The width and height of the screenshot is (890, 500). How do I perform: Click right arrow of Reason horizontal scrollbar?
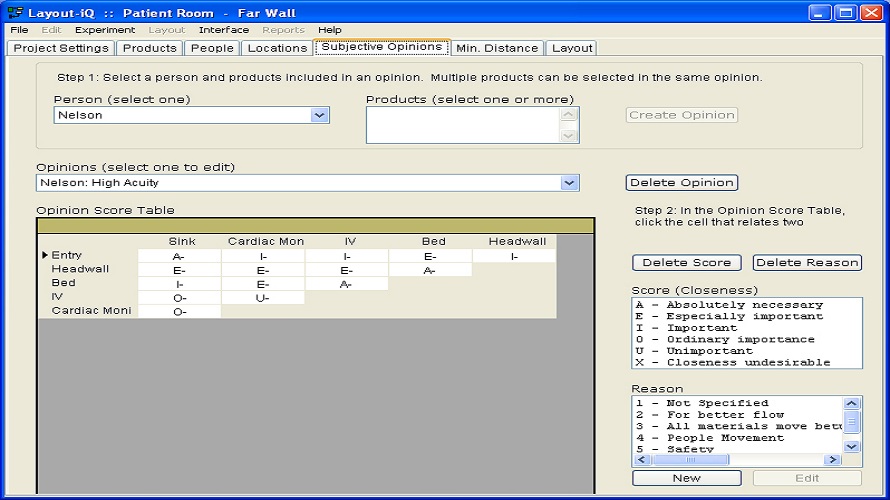pos(831,460)
